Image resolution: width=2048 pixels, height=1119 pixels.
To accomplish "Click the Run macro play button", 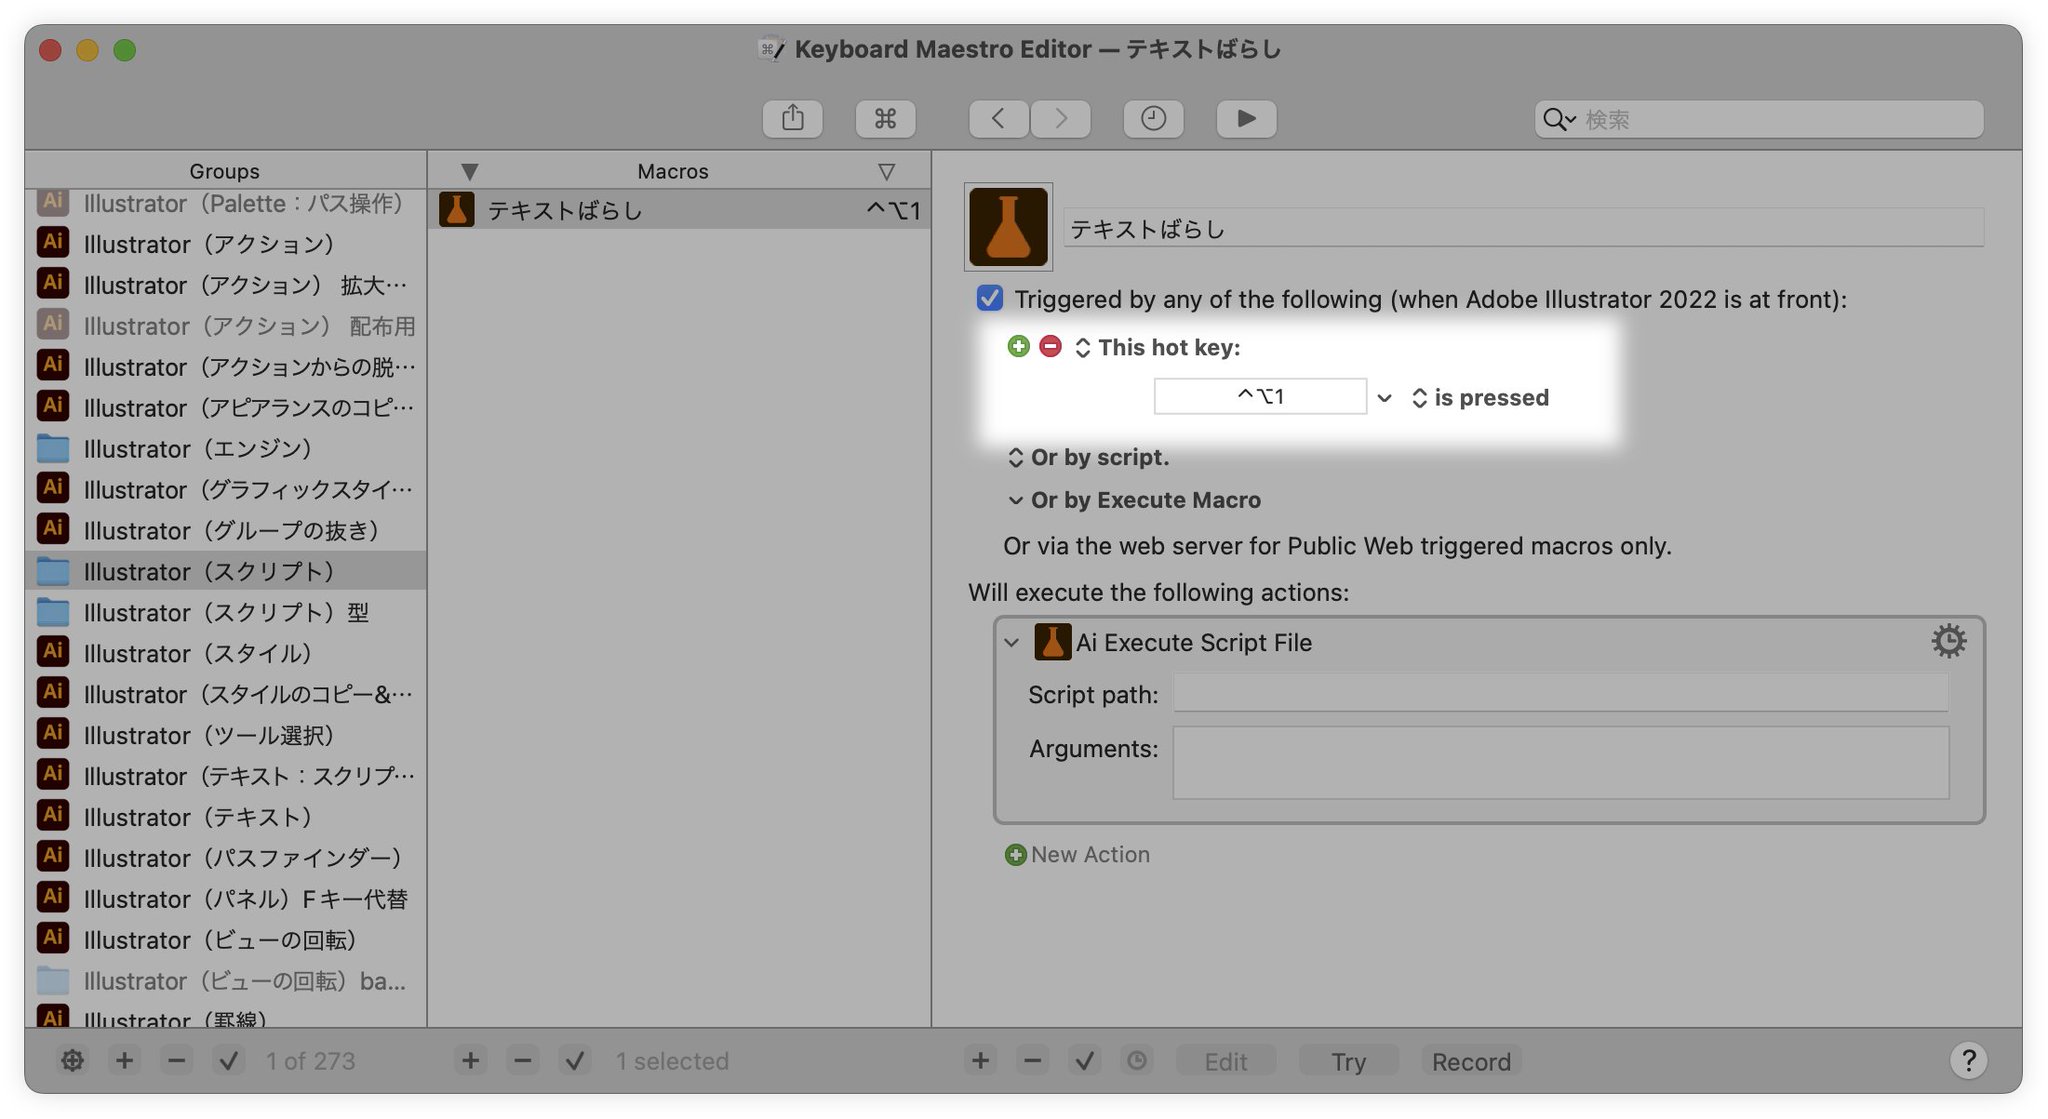I will tap(1246, 119).
